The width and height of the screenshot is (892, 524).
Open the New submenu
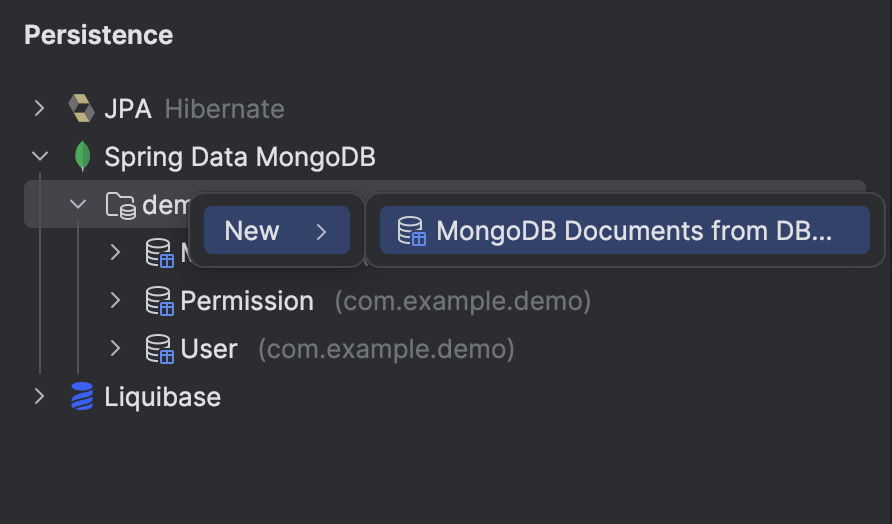coord(276,231)
